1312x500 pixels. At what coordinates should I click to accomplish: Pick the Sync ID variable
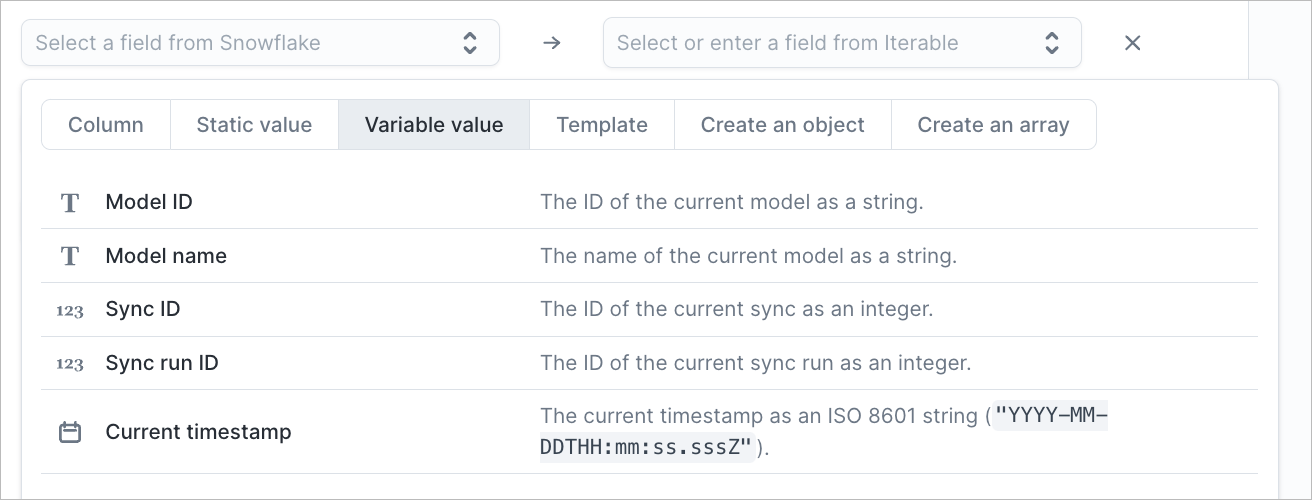(x=649, y=310)
